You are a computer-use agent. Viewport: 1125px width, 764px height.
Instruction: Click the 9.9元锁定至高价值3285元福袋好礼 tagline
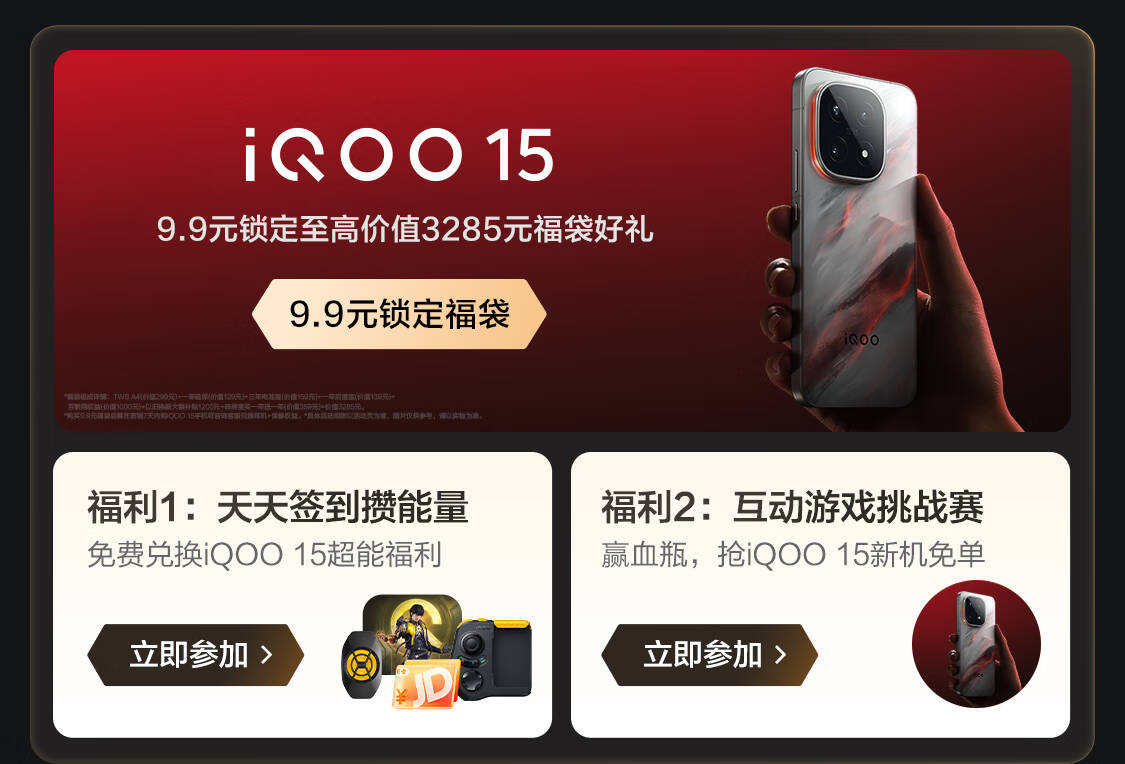405,229
